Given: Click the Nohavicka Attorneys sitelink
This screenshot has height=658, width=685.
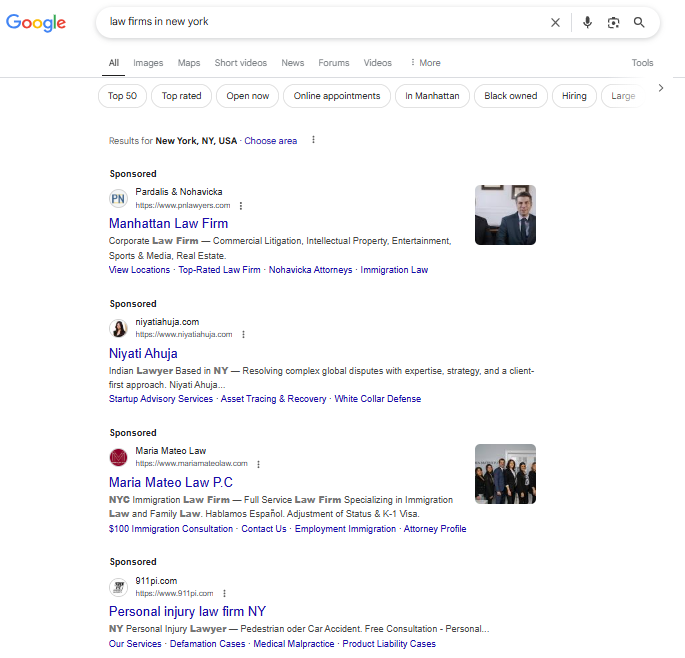Looking at the screenshot, I should pyautogui.click(x=310, y=270).
